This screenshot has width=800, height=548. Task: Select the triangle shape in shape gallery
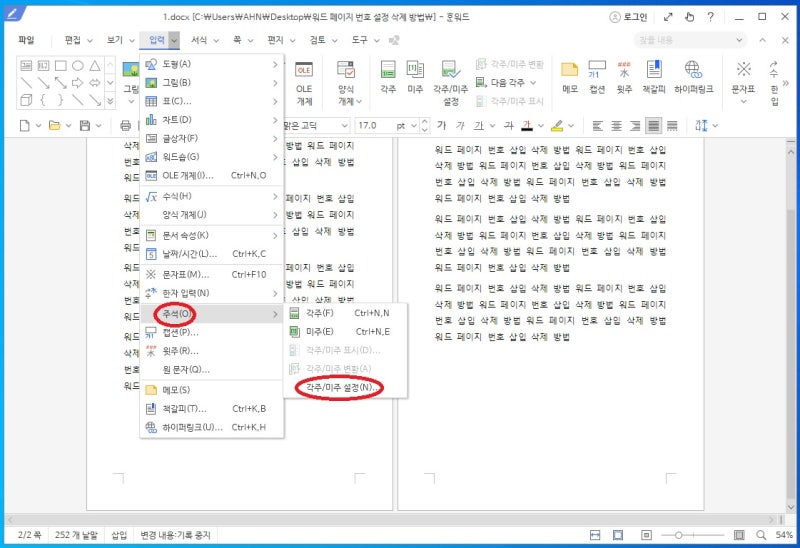(95, 65)
